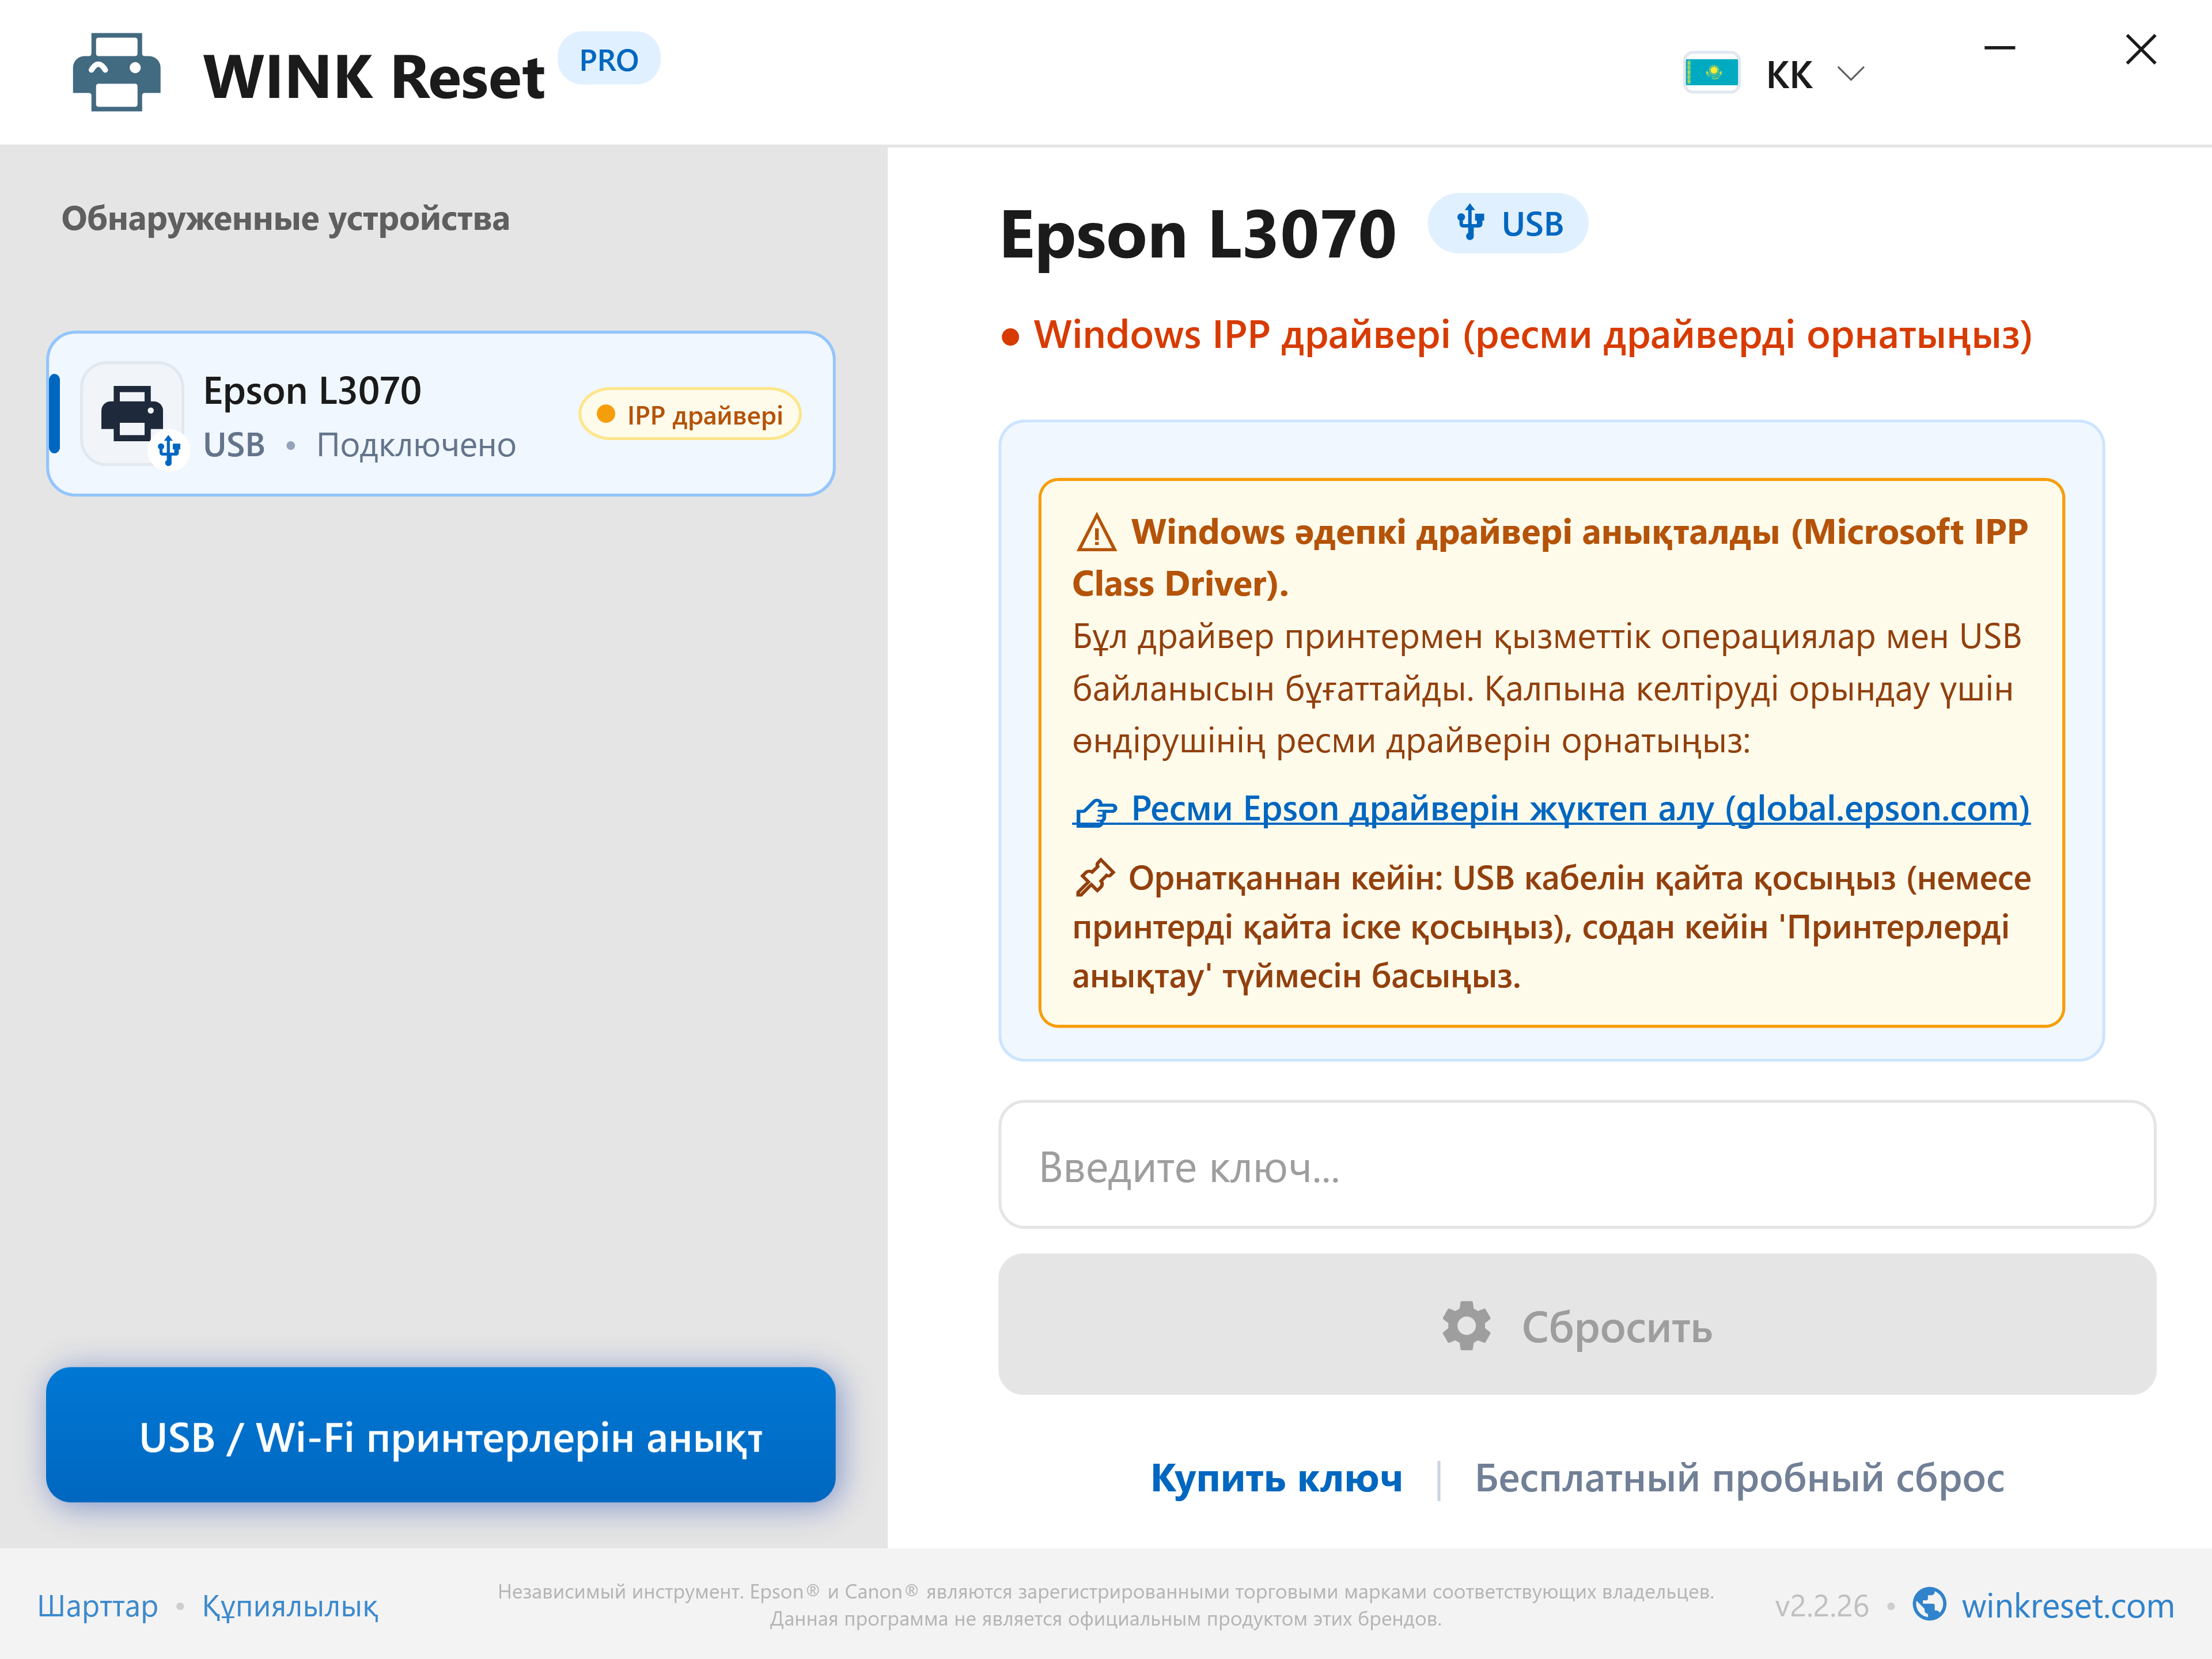Screen dimensions: 2212x1659
Task: Click the PRO badge
Action: pyautogui.click(x=608, y=60)
